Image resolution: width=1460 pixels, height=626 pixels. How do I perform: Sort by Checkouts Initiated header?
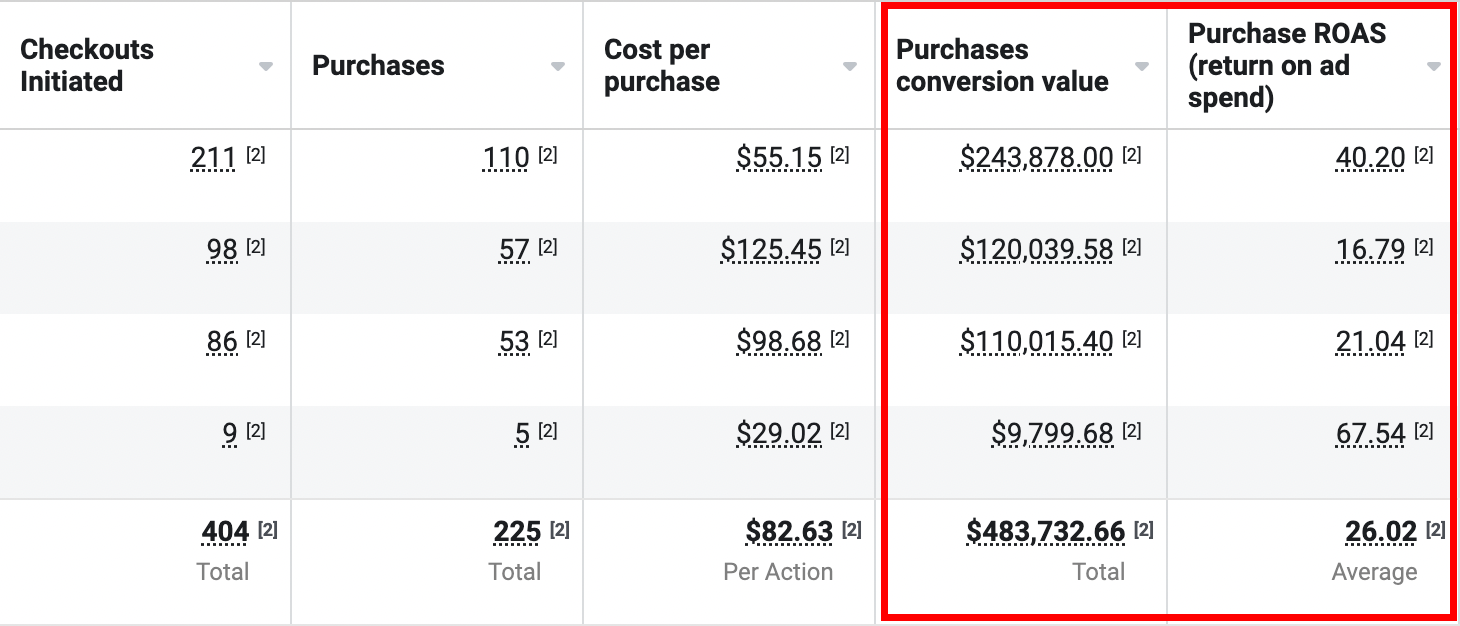coord(87,65)
